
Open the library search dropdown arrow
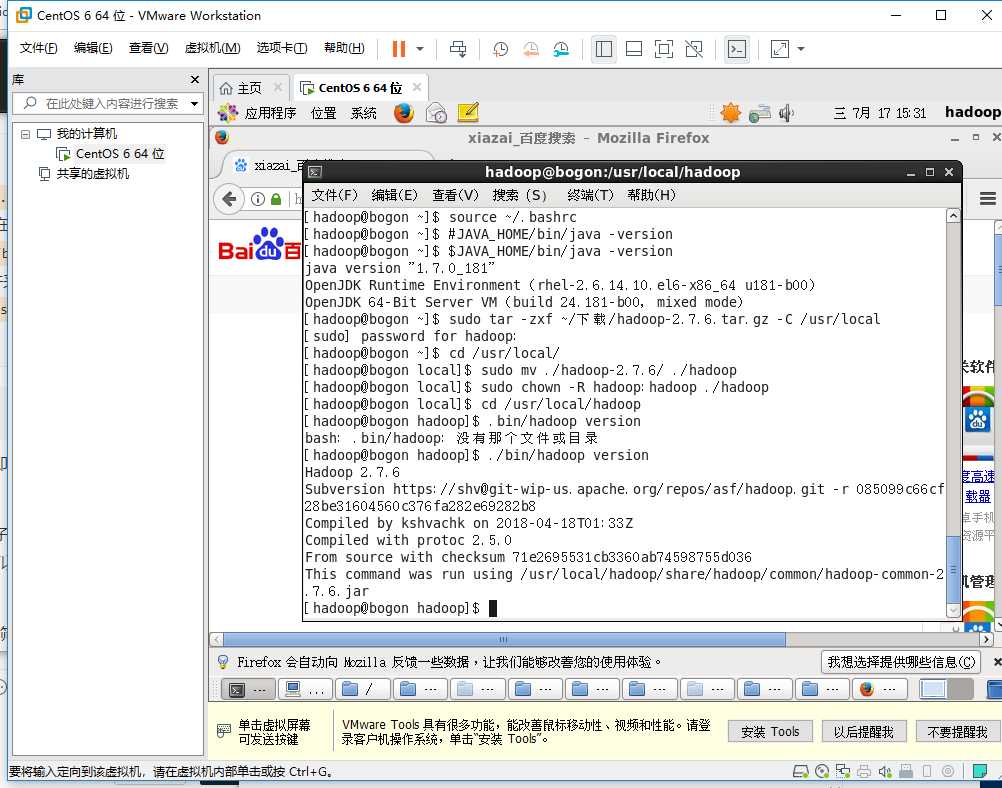(x=194, y=104)
